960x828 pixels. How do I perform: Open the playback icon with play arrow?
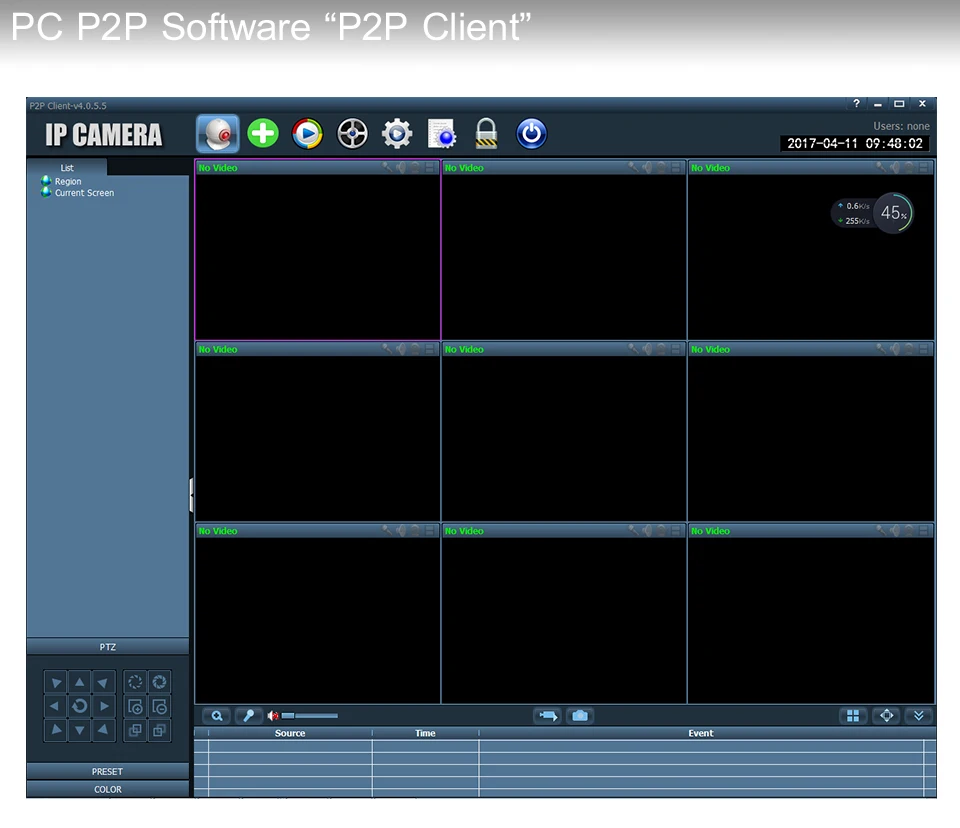click(x=307, y=134)
